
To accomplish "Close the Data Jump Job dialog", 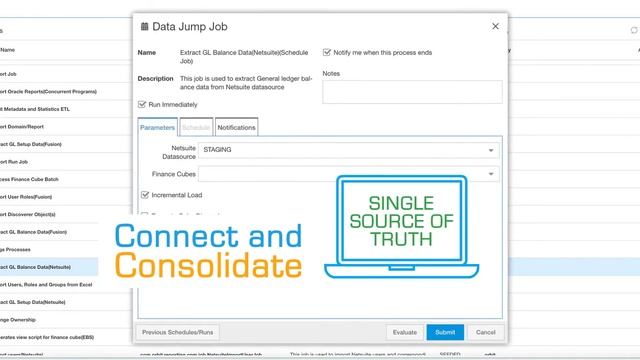I will click(495, 26).
